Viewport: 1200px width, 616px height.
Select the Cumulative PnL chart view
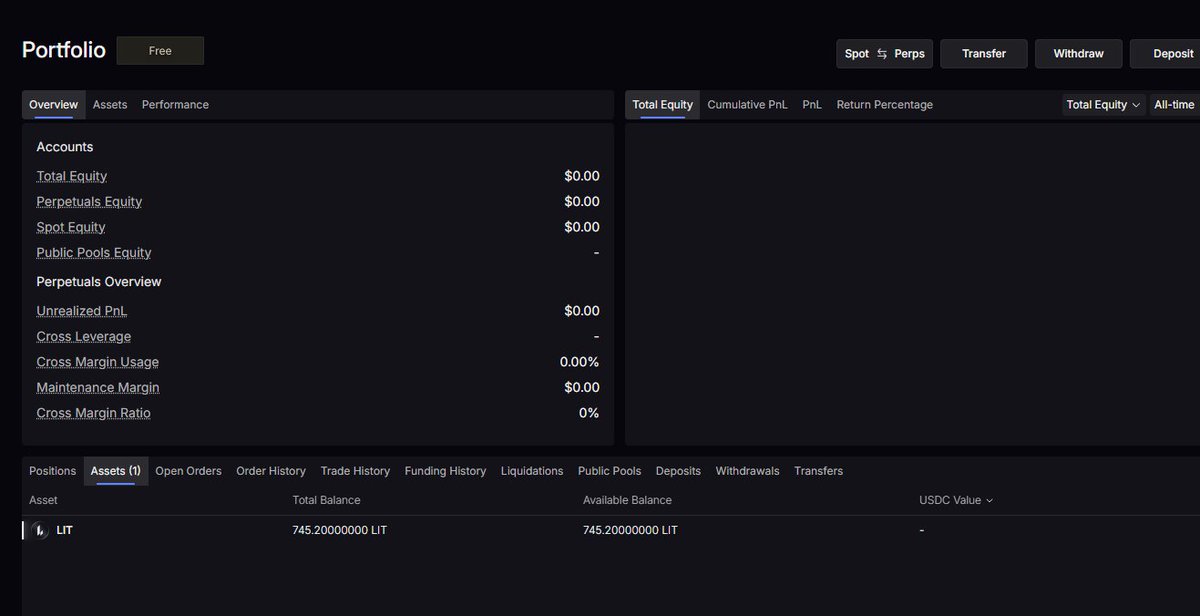tap(746, 104)
